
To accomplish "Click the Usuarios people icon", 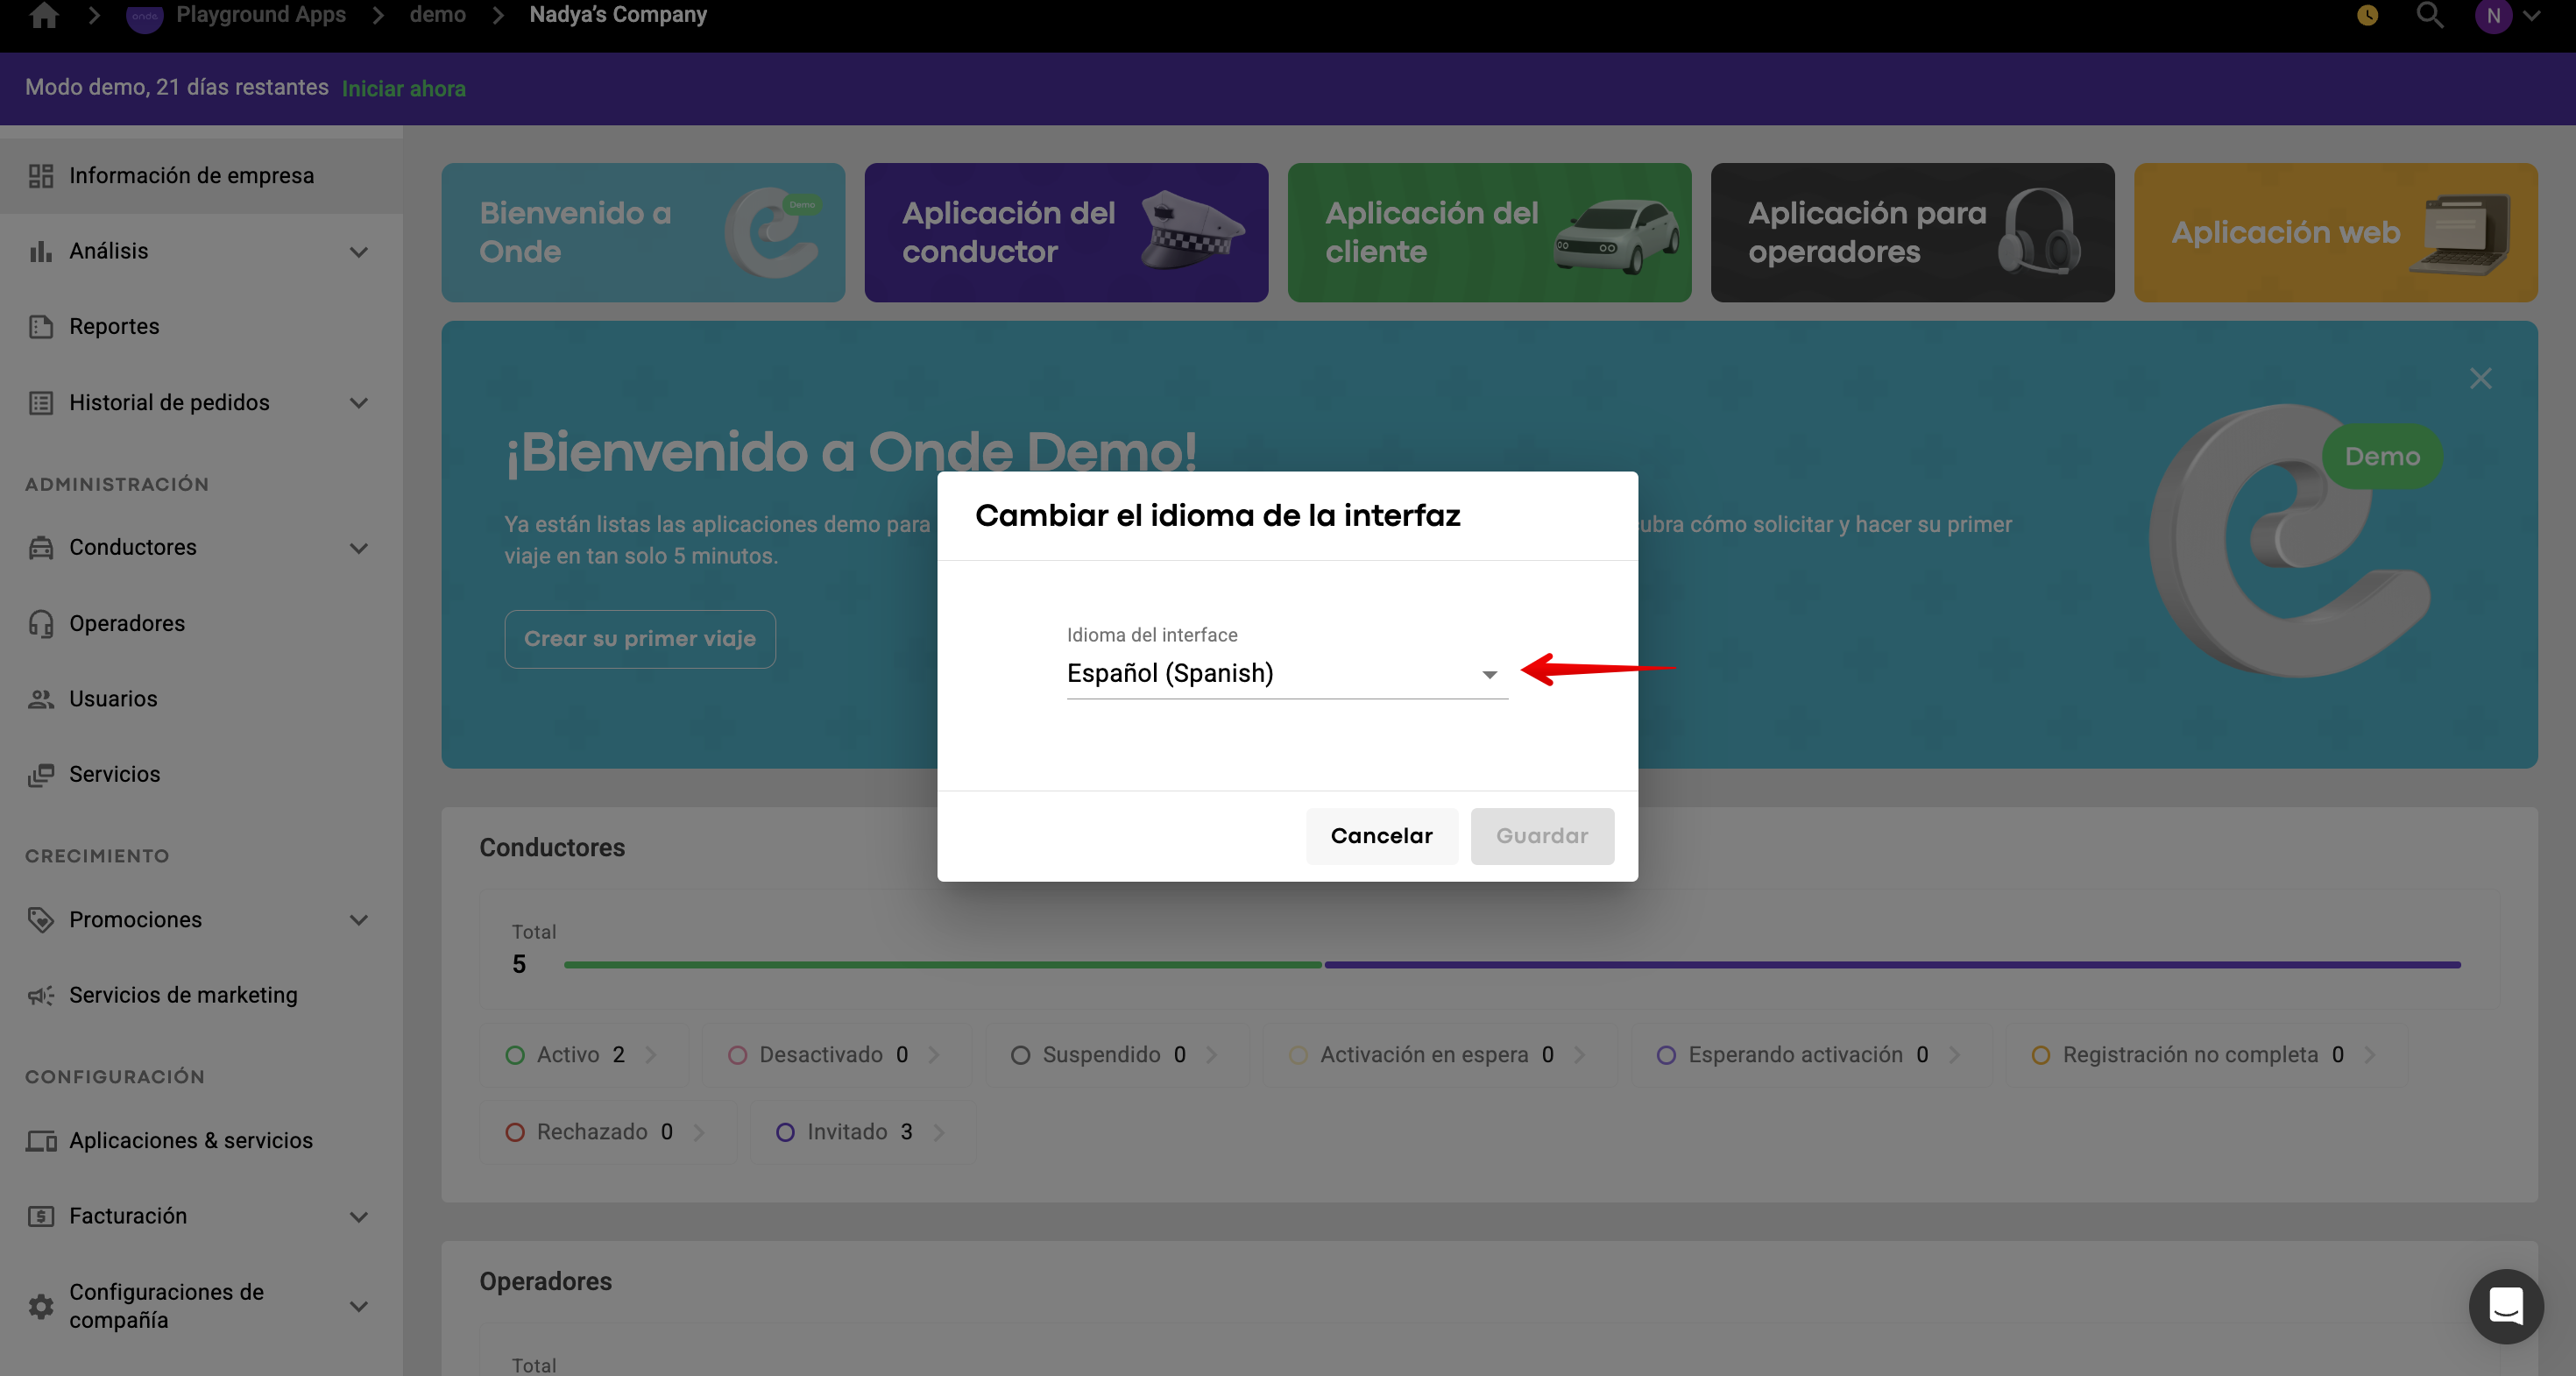I will [x=41, y=699].
